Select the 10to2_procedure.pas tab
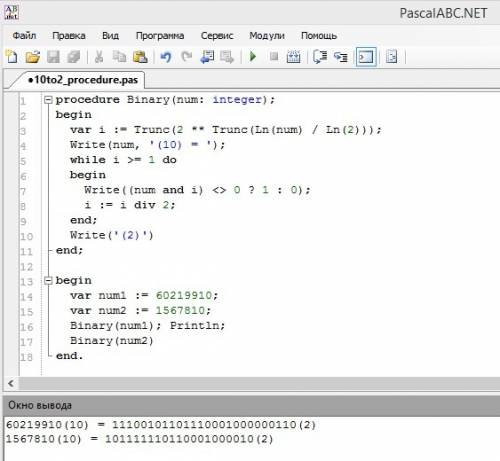 (82, 80)
